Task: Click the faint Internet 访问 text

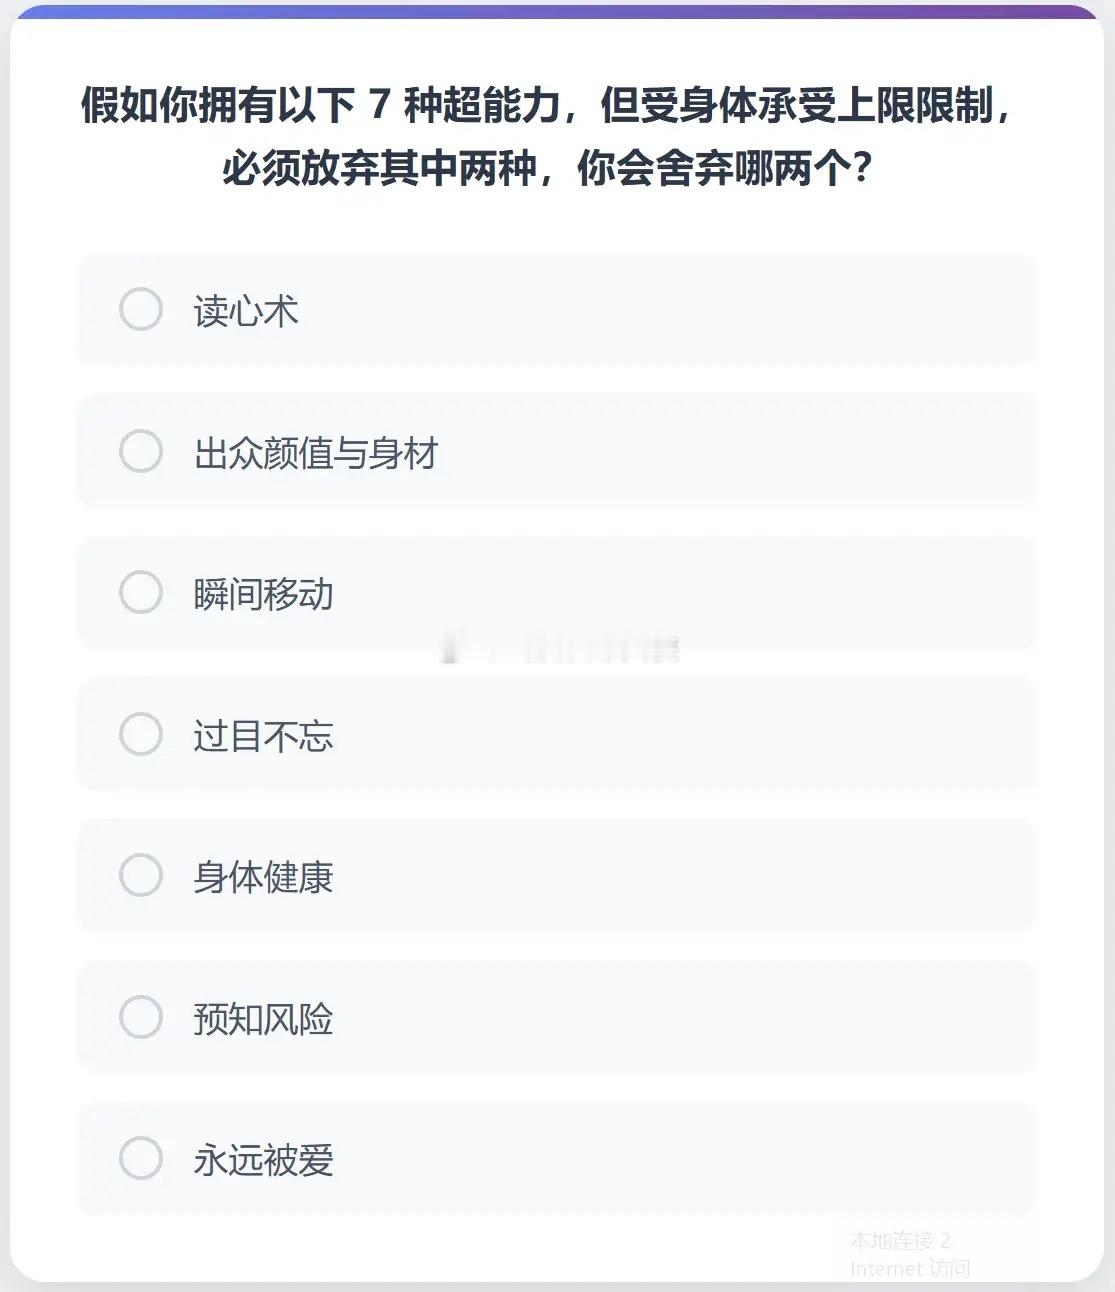Action: pyautogui.click(x=909, y=1269)
